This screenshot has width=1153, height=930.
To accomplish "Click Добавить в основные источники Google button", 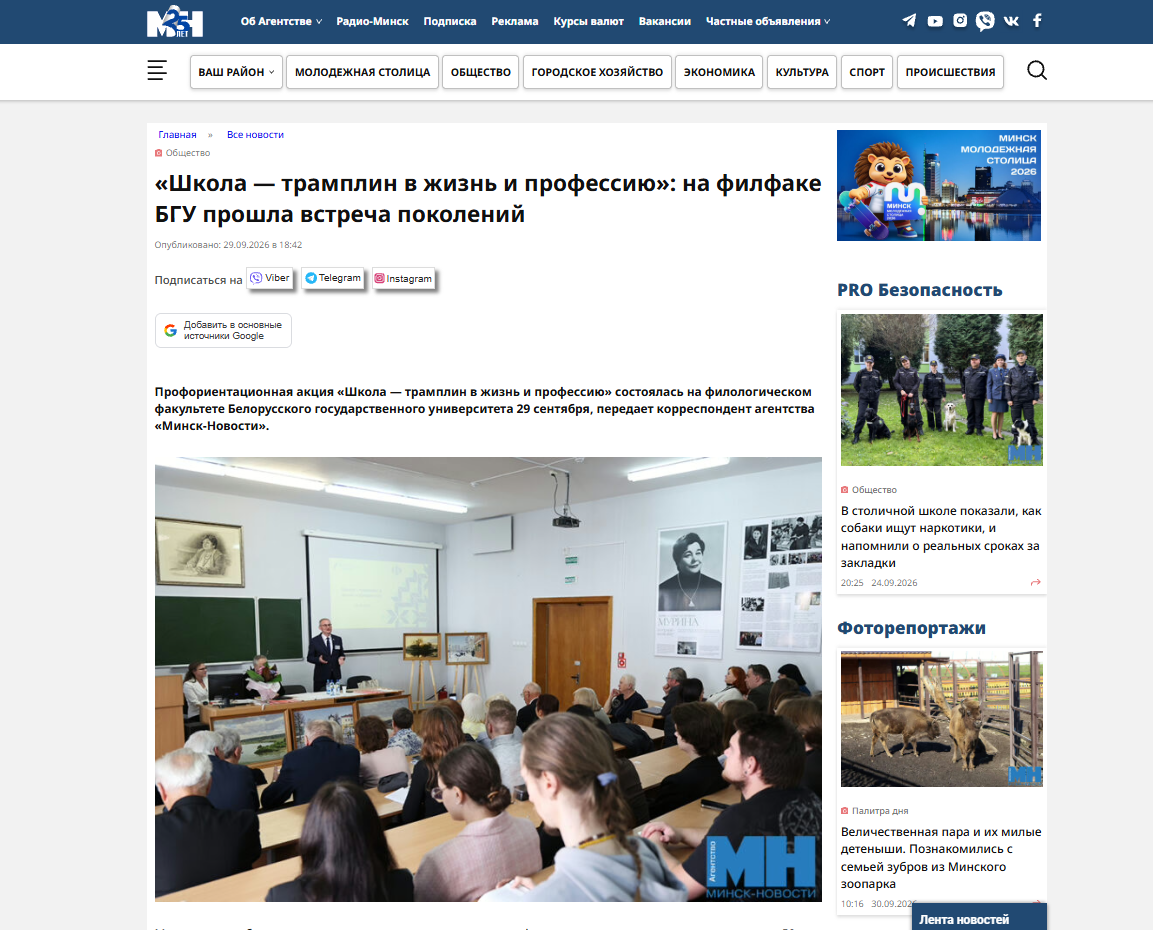I will pyautogui.click(x=224, y=330).
